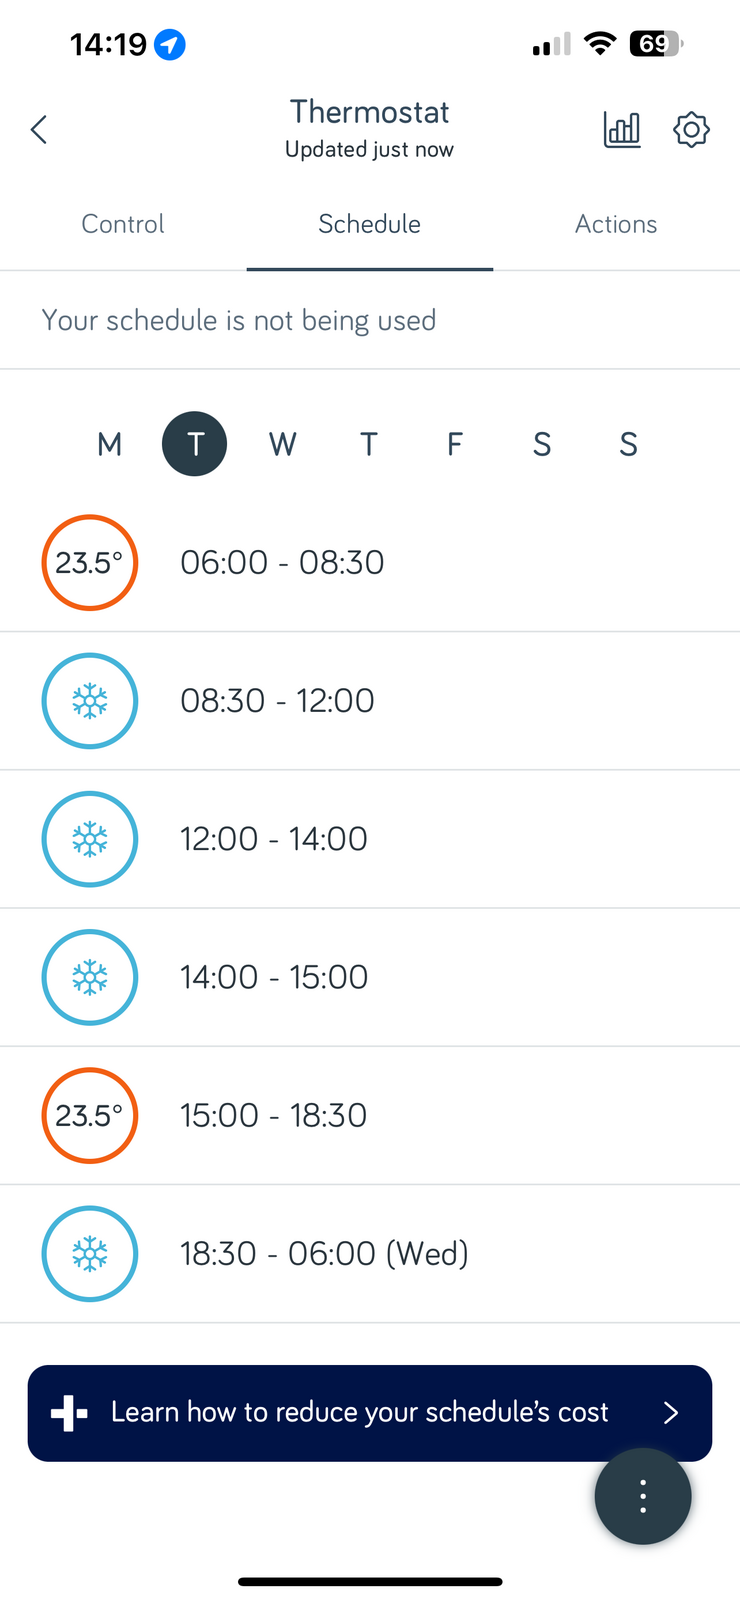Select Friday in the day picker

pos(455,444)
